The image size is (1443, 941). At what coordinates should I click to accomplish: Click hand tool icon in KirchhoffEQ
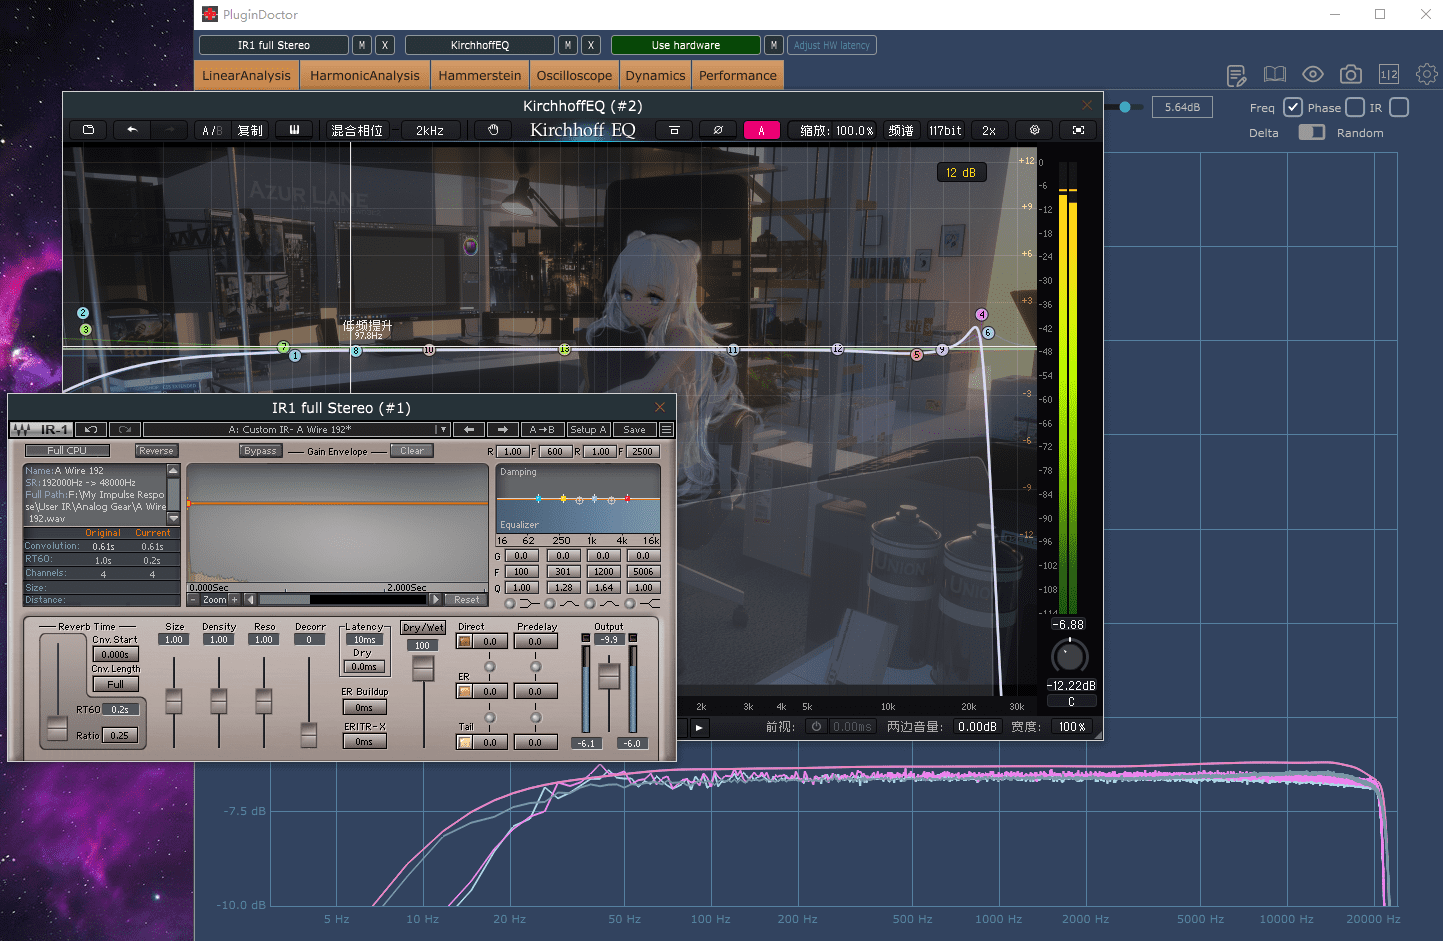tap(493, 130)
